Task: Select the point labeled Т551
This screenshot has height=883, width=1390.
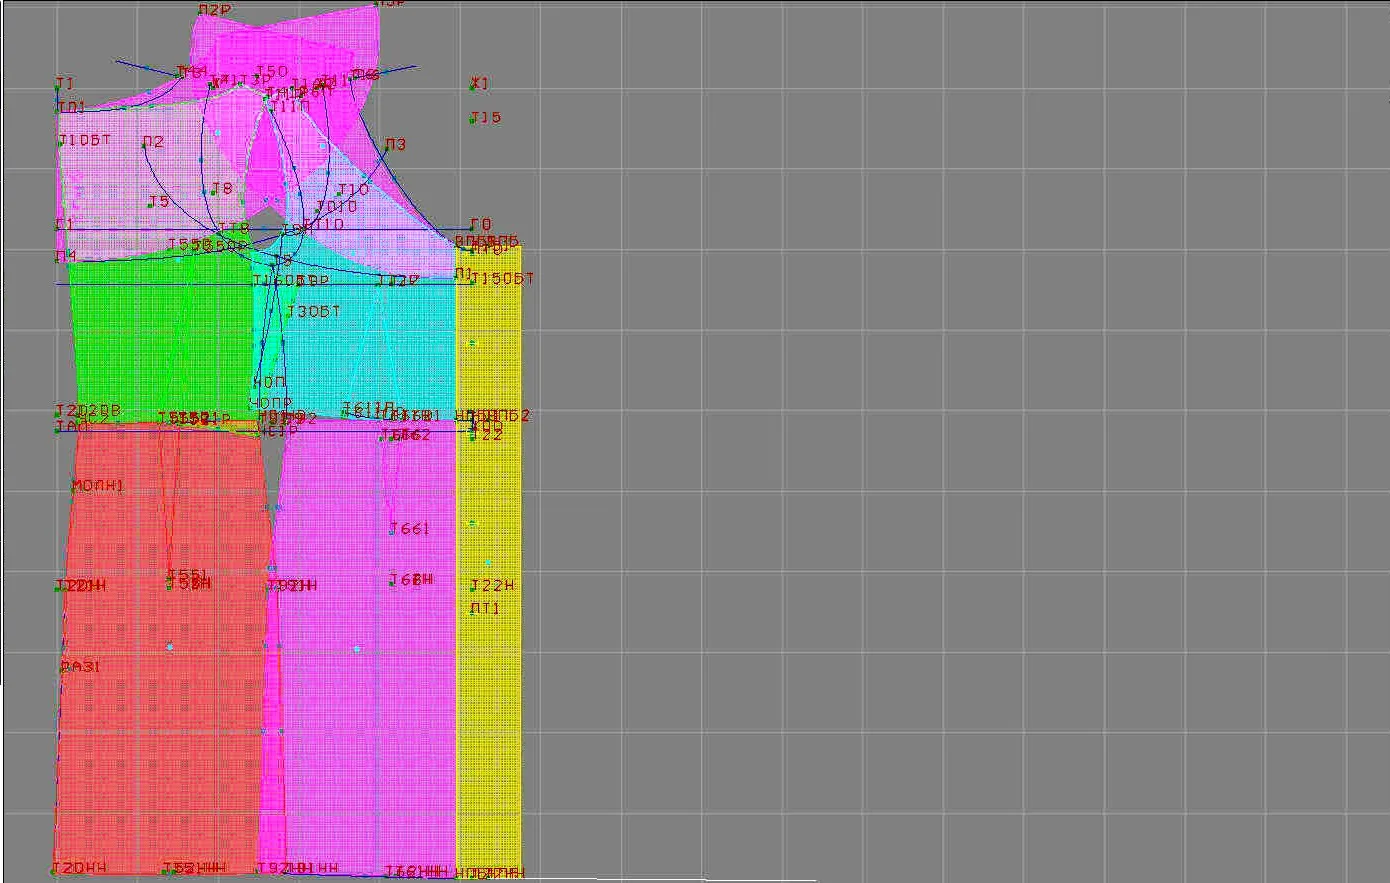Action: click(187, 574)
